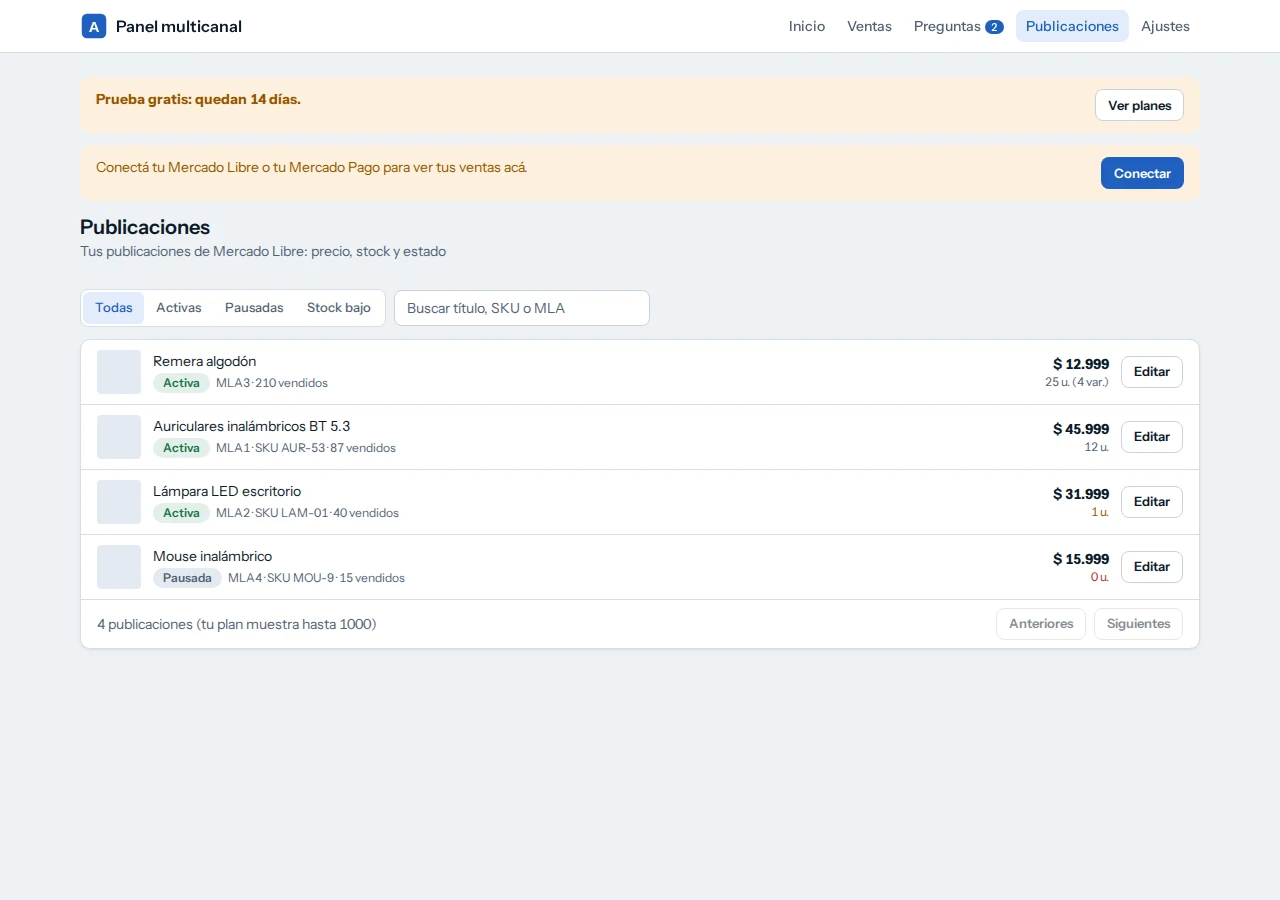Edit the Auriculares inalámbricos BT 5.3 listing
Viewport: 1280px width, 900px height.
1152,437
